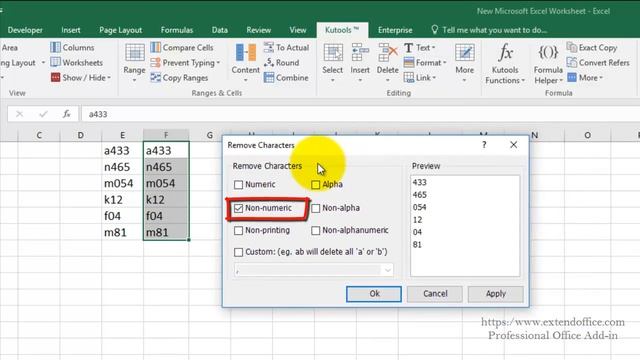Switch to the Developer tab

click(25, 30)
